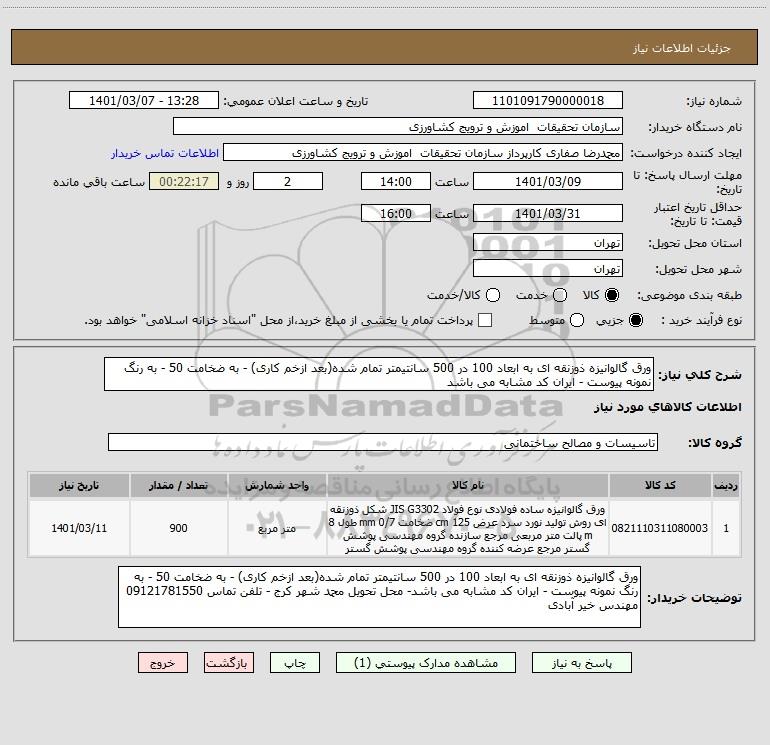The width and height of the screenshot is (770, 745).
Task: Click the تاریخ نیاز column header
Action: click(79, 485)
